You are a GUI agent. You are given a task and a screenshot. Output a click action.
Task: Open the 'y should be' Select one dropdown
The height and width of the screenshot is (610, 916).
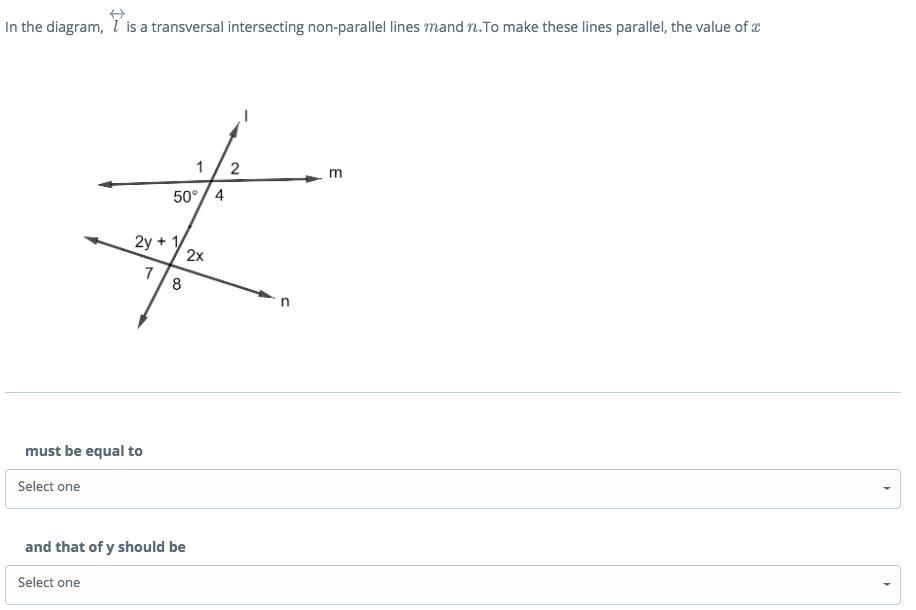click(453, 584)
